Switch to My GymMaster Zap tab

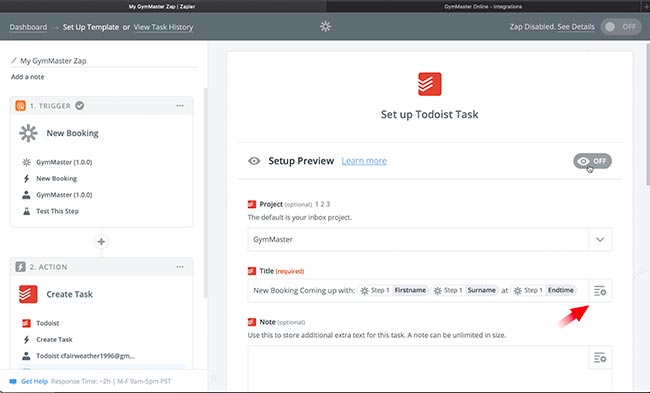162,6
